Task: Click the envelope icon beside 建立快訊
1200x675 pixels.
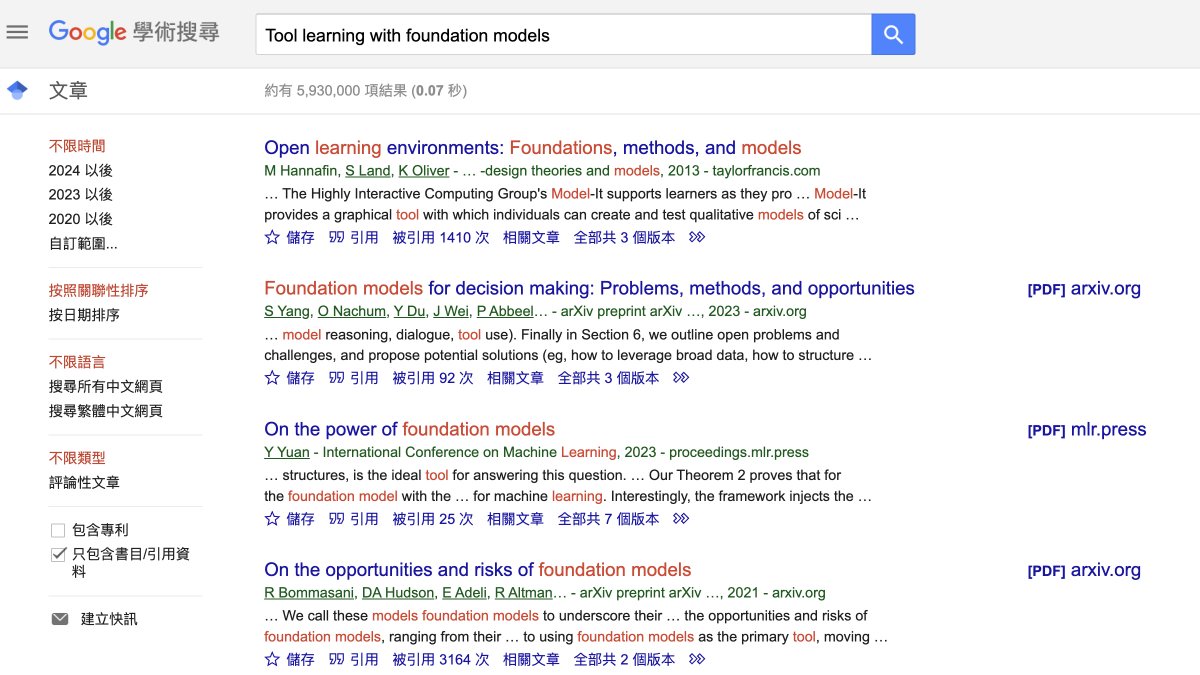Action: [x=60, y=619]
